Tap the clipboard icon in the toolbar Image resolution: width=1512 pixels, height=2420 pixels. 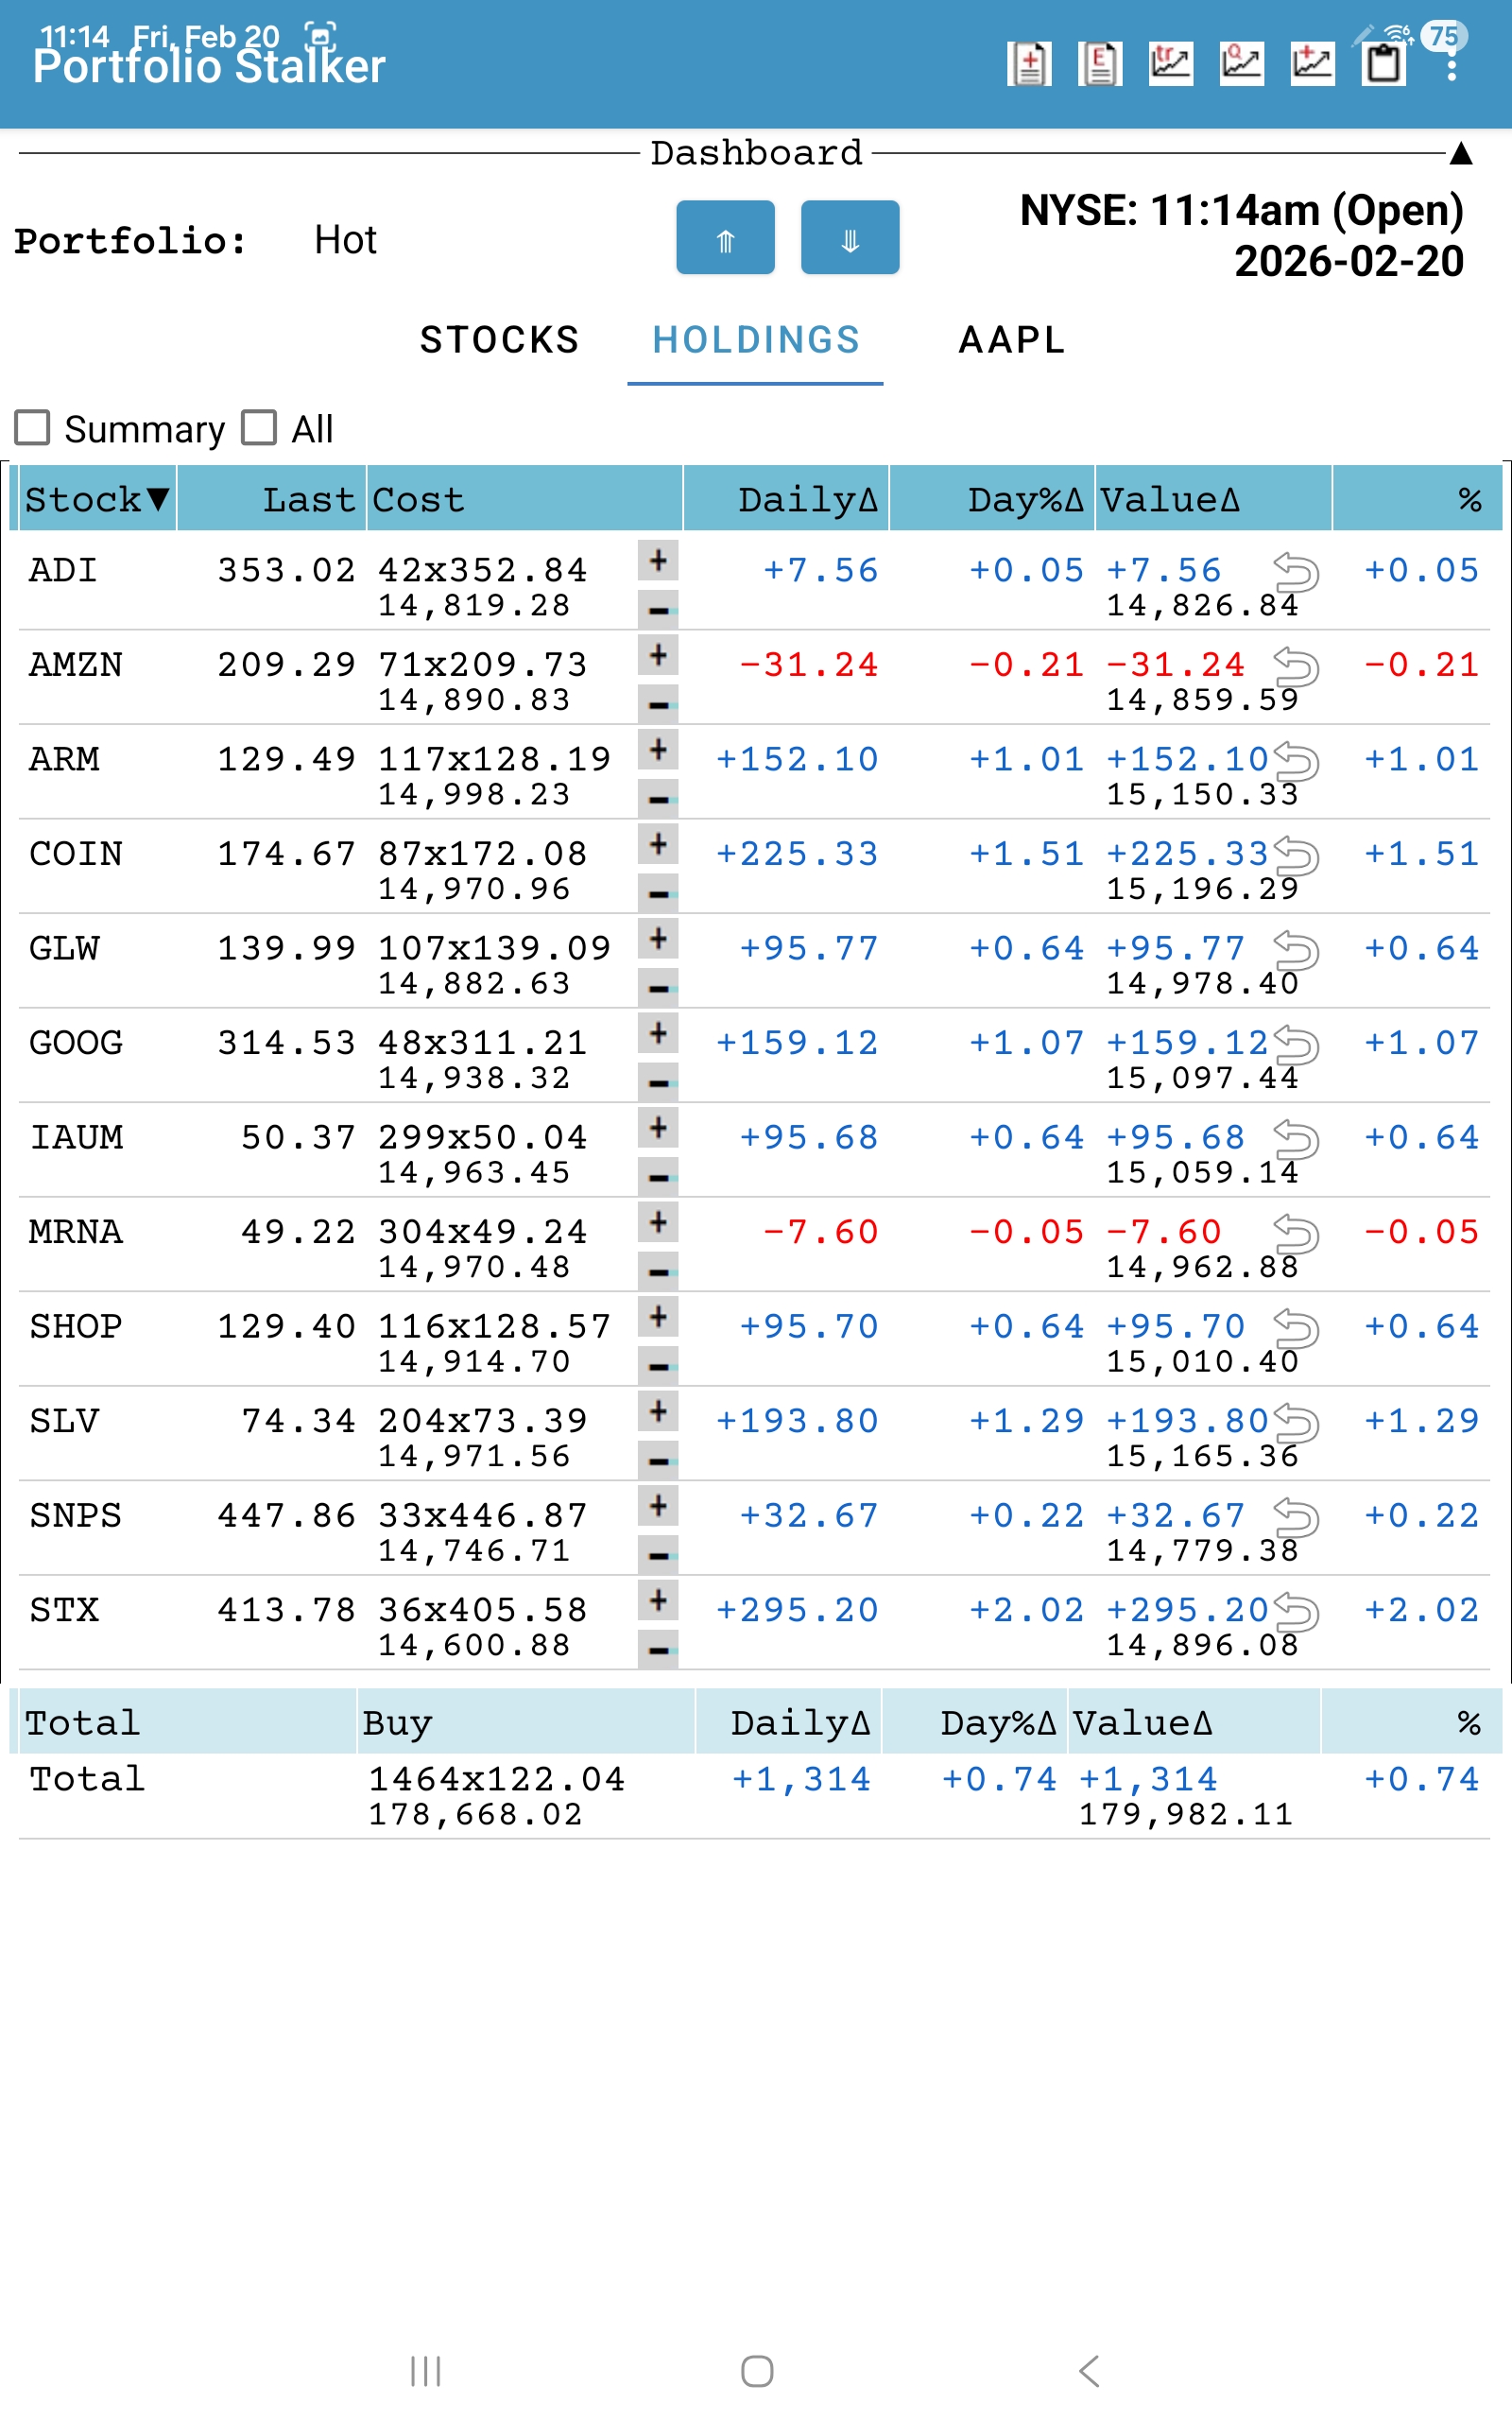point(1384,65)
